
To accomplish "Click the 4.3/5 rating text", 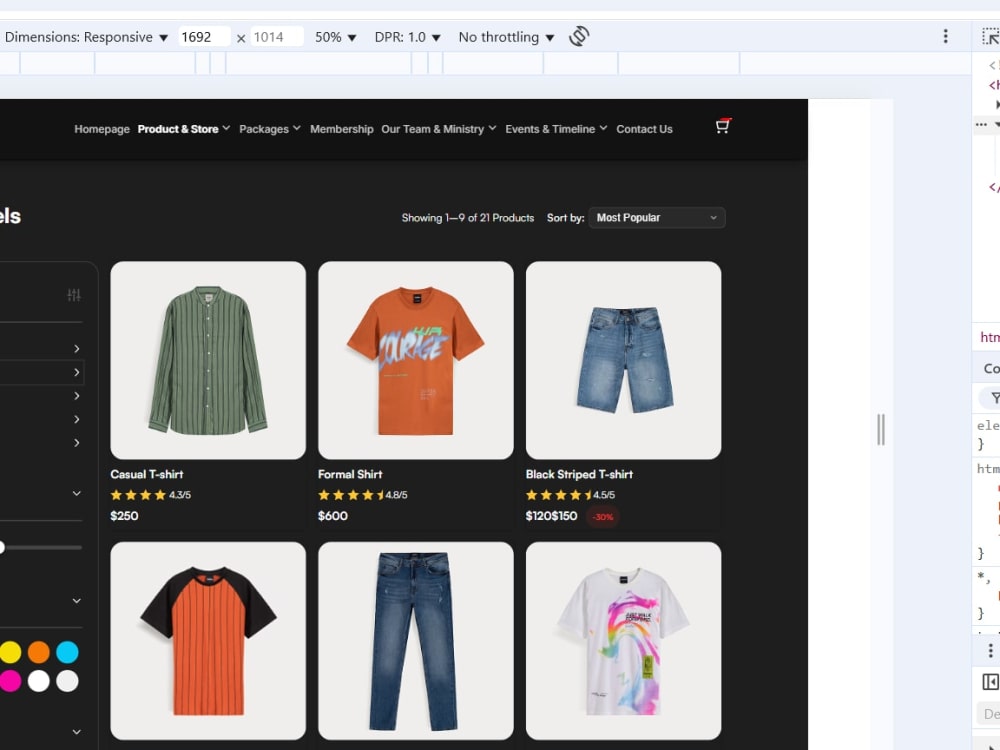I will tap(180, 495).
